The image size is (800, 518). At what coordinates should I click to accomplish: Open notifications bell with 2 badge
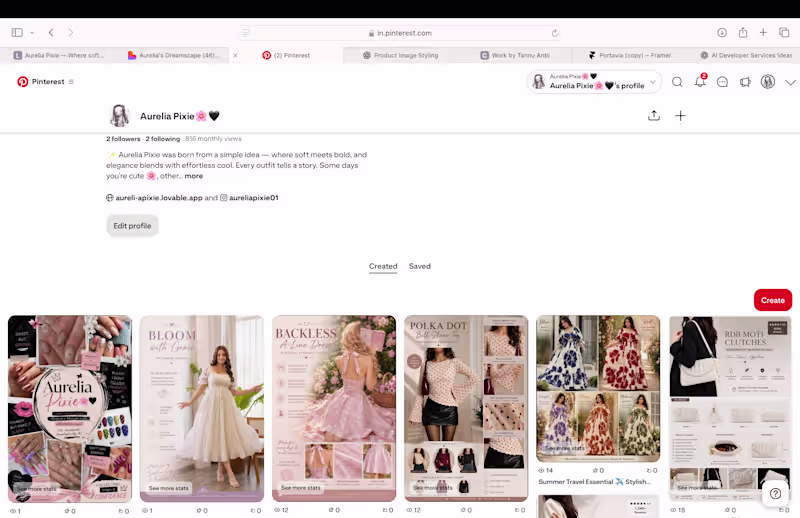tap(700, 82)
